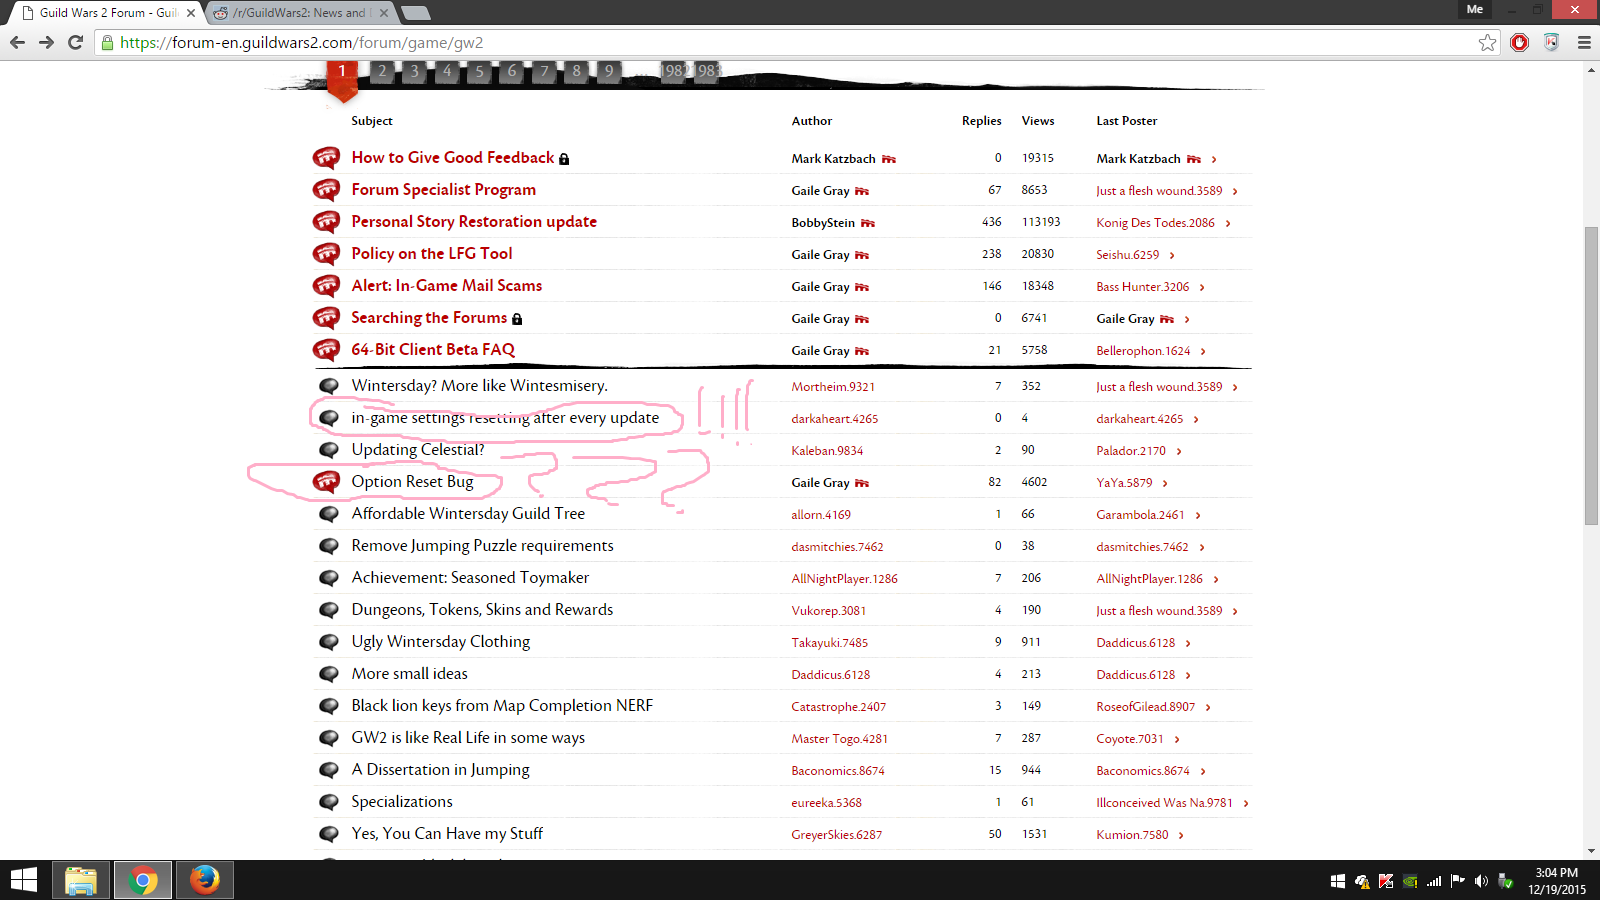
Task: Click the network signal tray icon
Action: 1433,881
